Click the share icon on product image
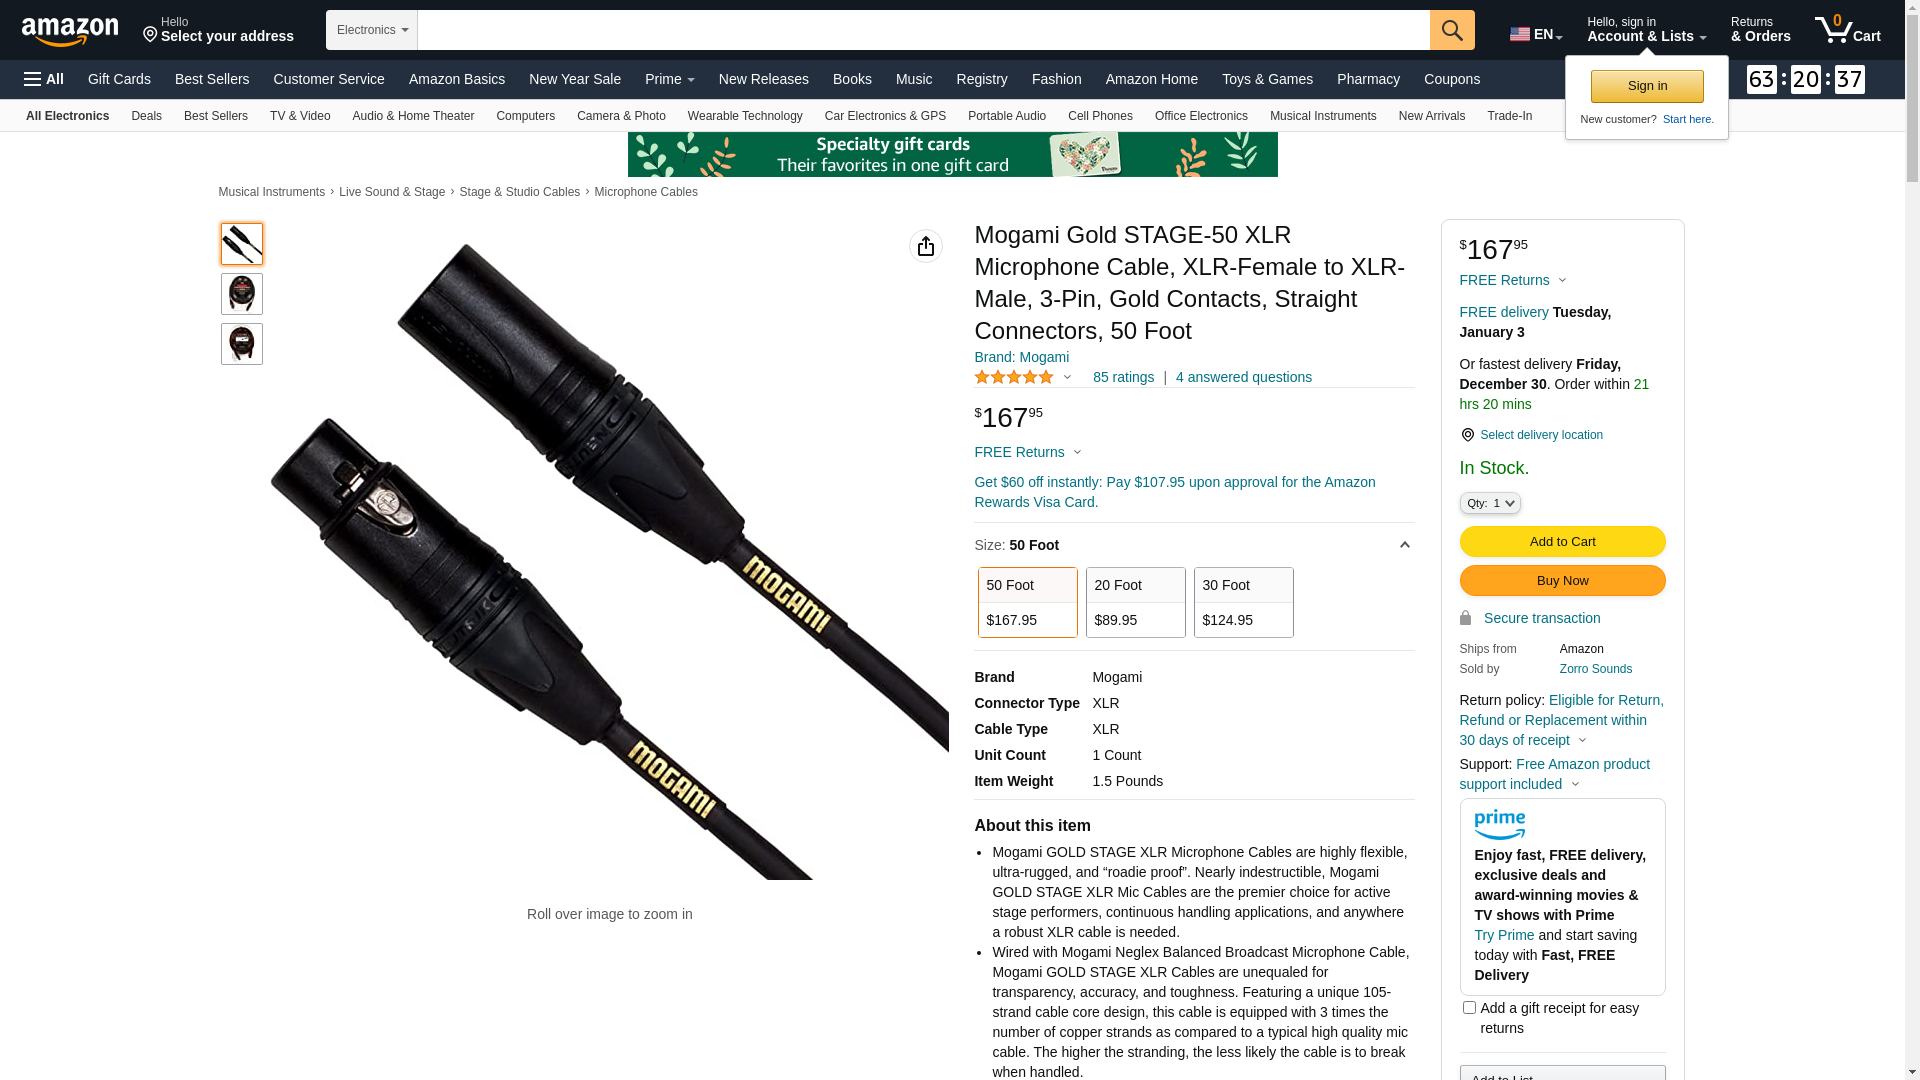This screenshot has height=1080, width=1920. click(926, 246)
